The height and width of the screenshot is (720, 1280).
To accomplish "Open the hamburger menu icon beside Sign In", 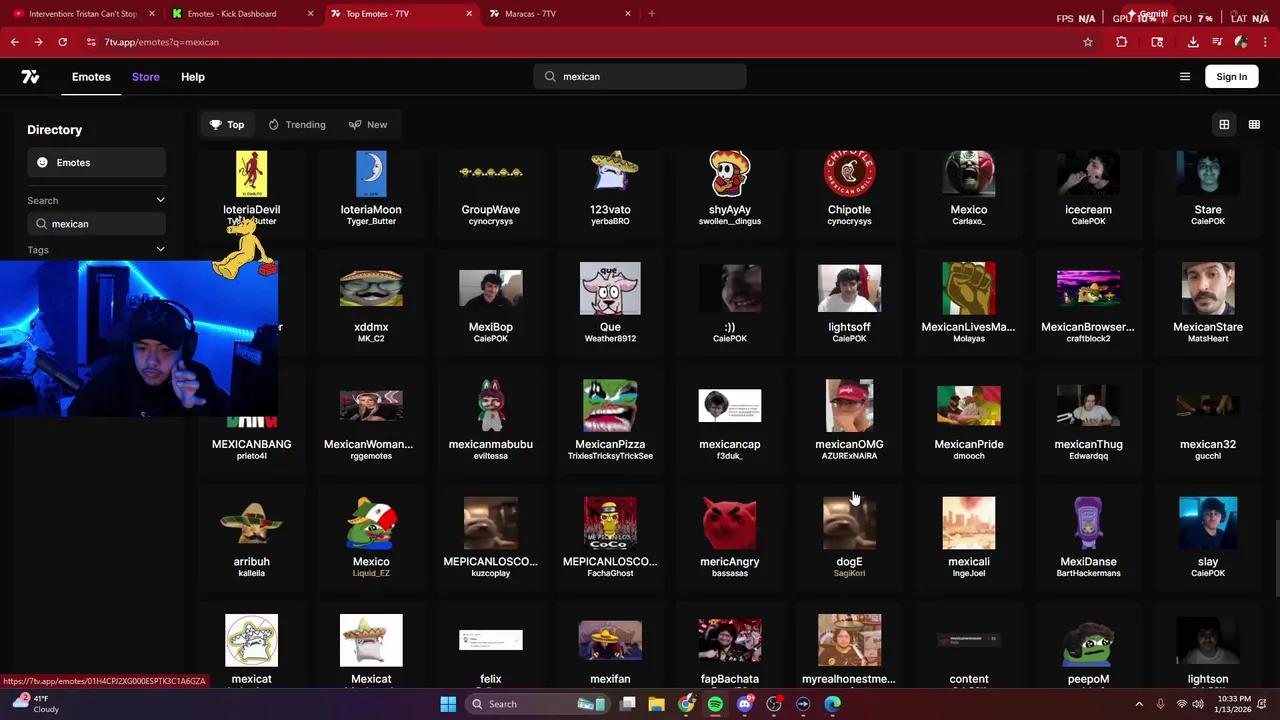I will pos(1185,77).
